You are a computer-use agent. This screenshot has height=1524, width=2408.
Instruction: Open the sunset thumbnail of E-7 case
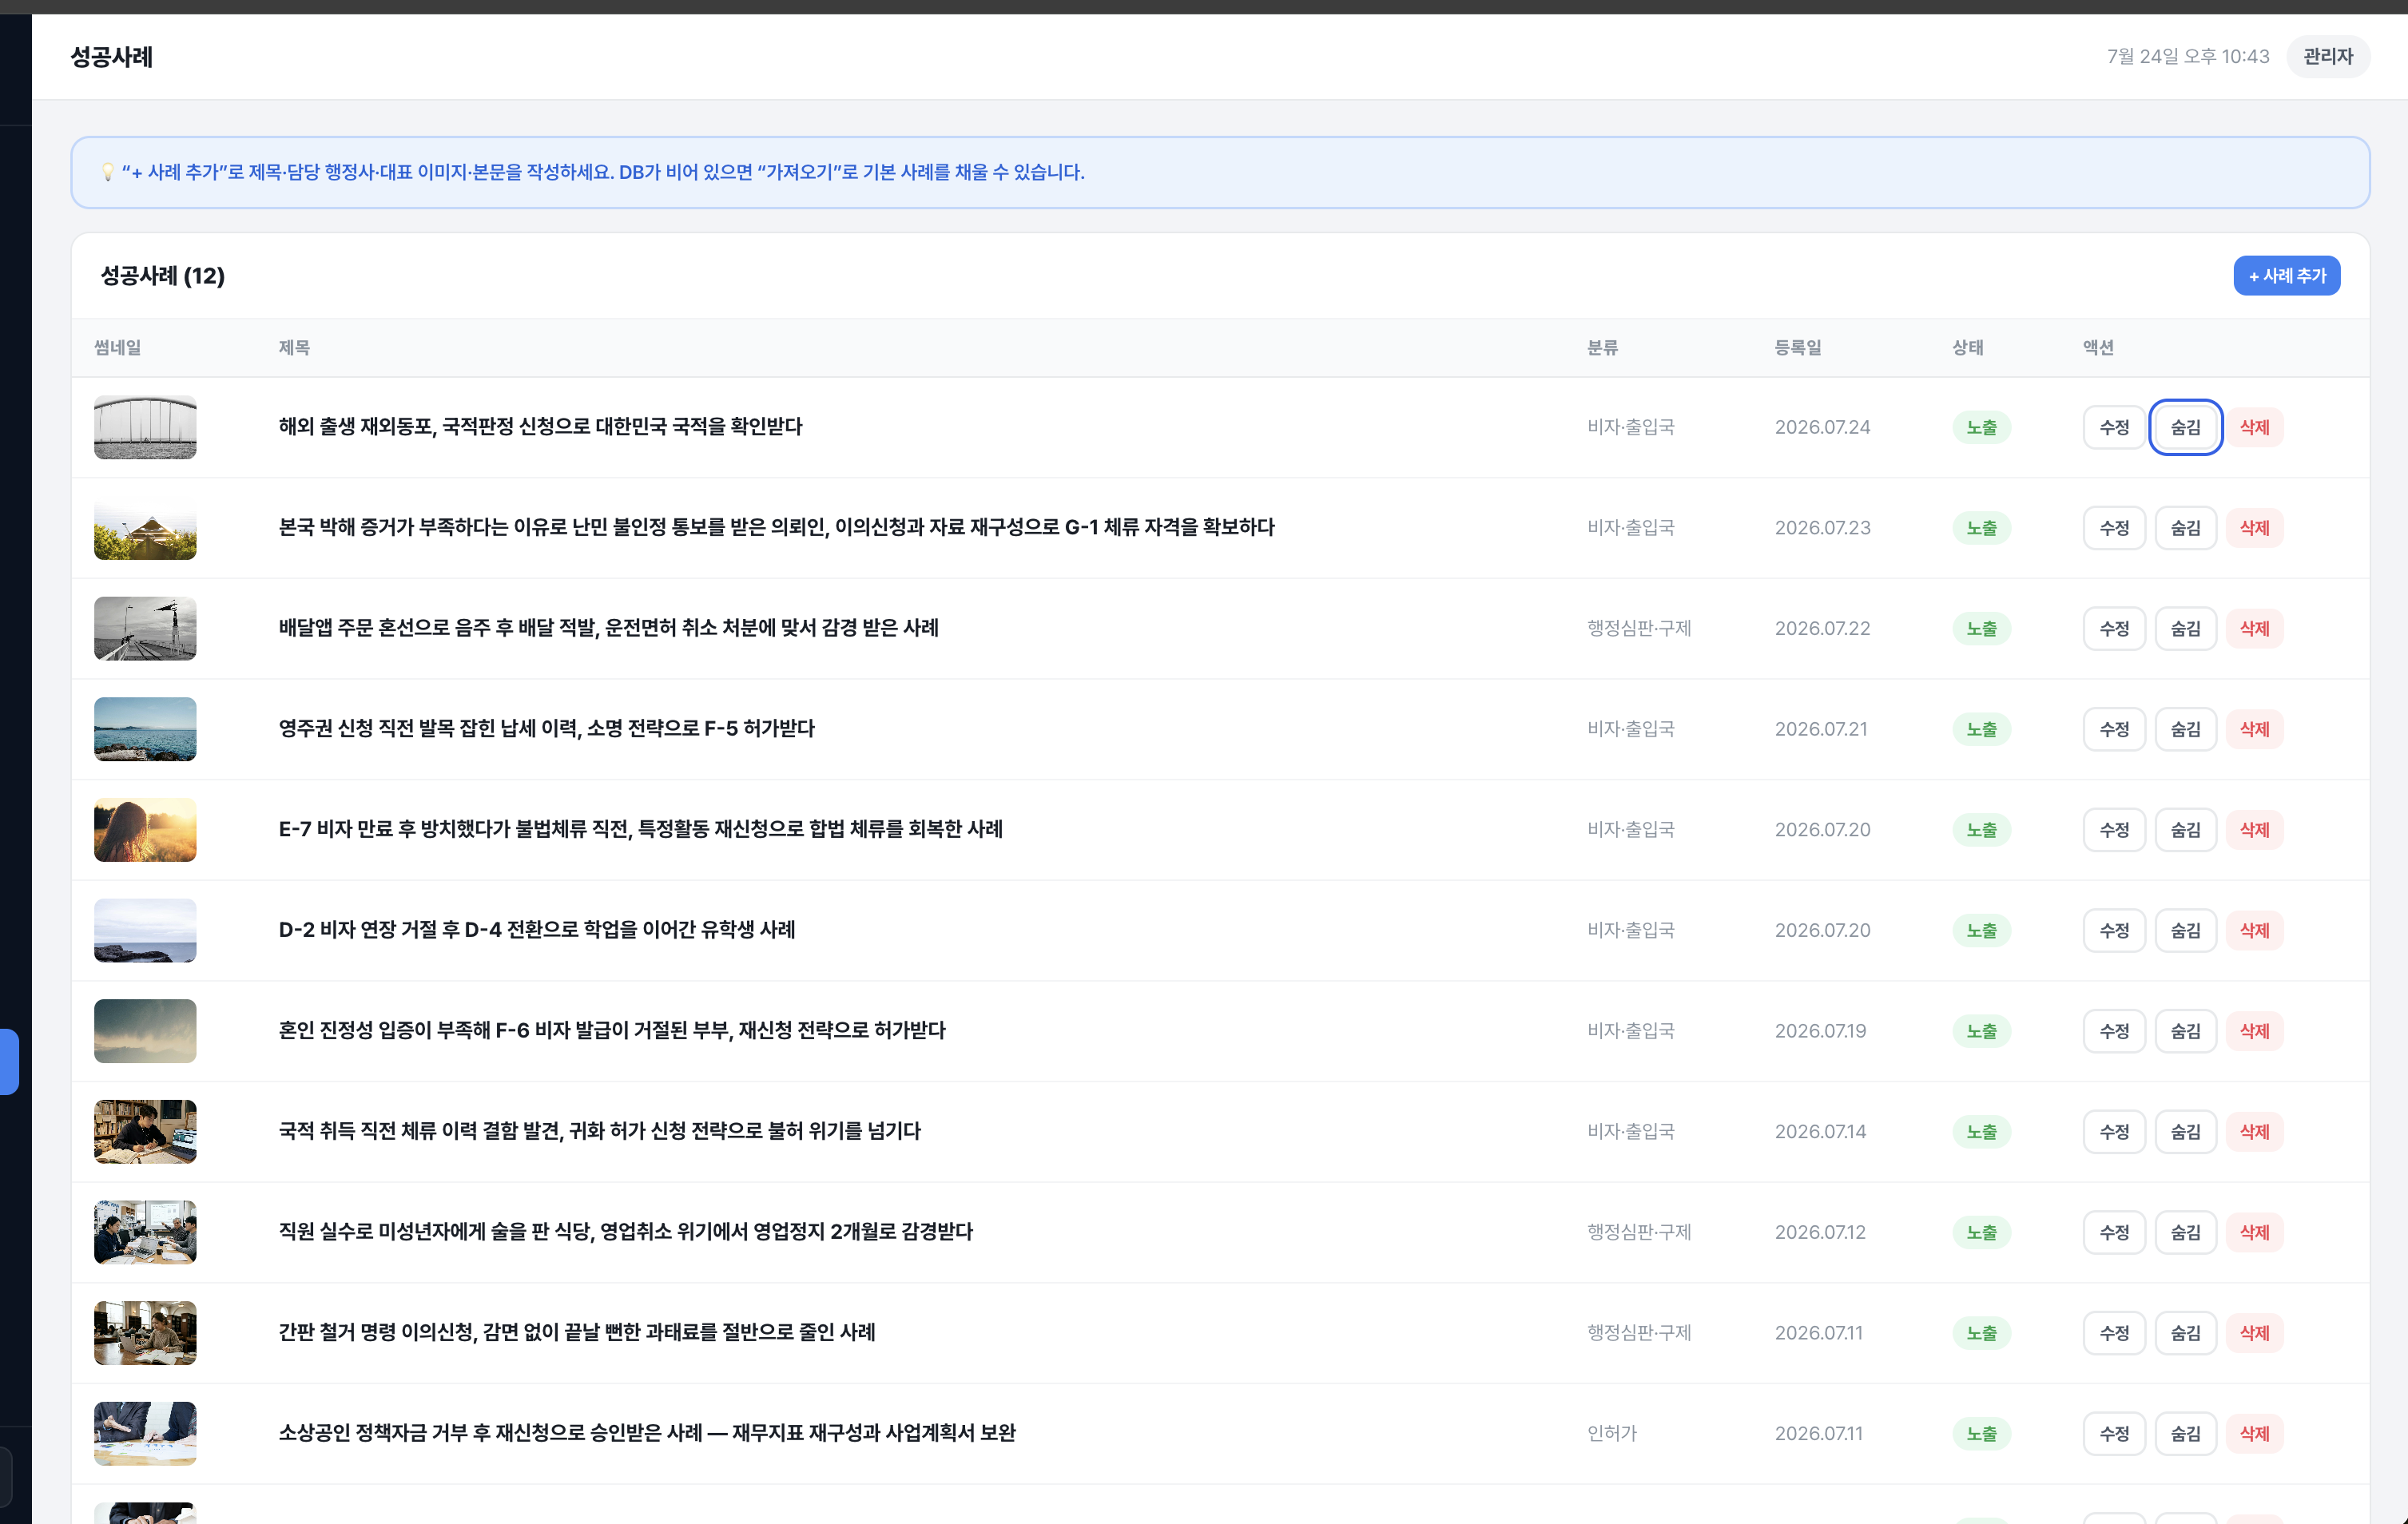click(145, 830)
